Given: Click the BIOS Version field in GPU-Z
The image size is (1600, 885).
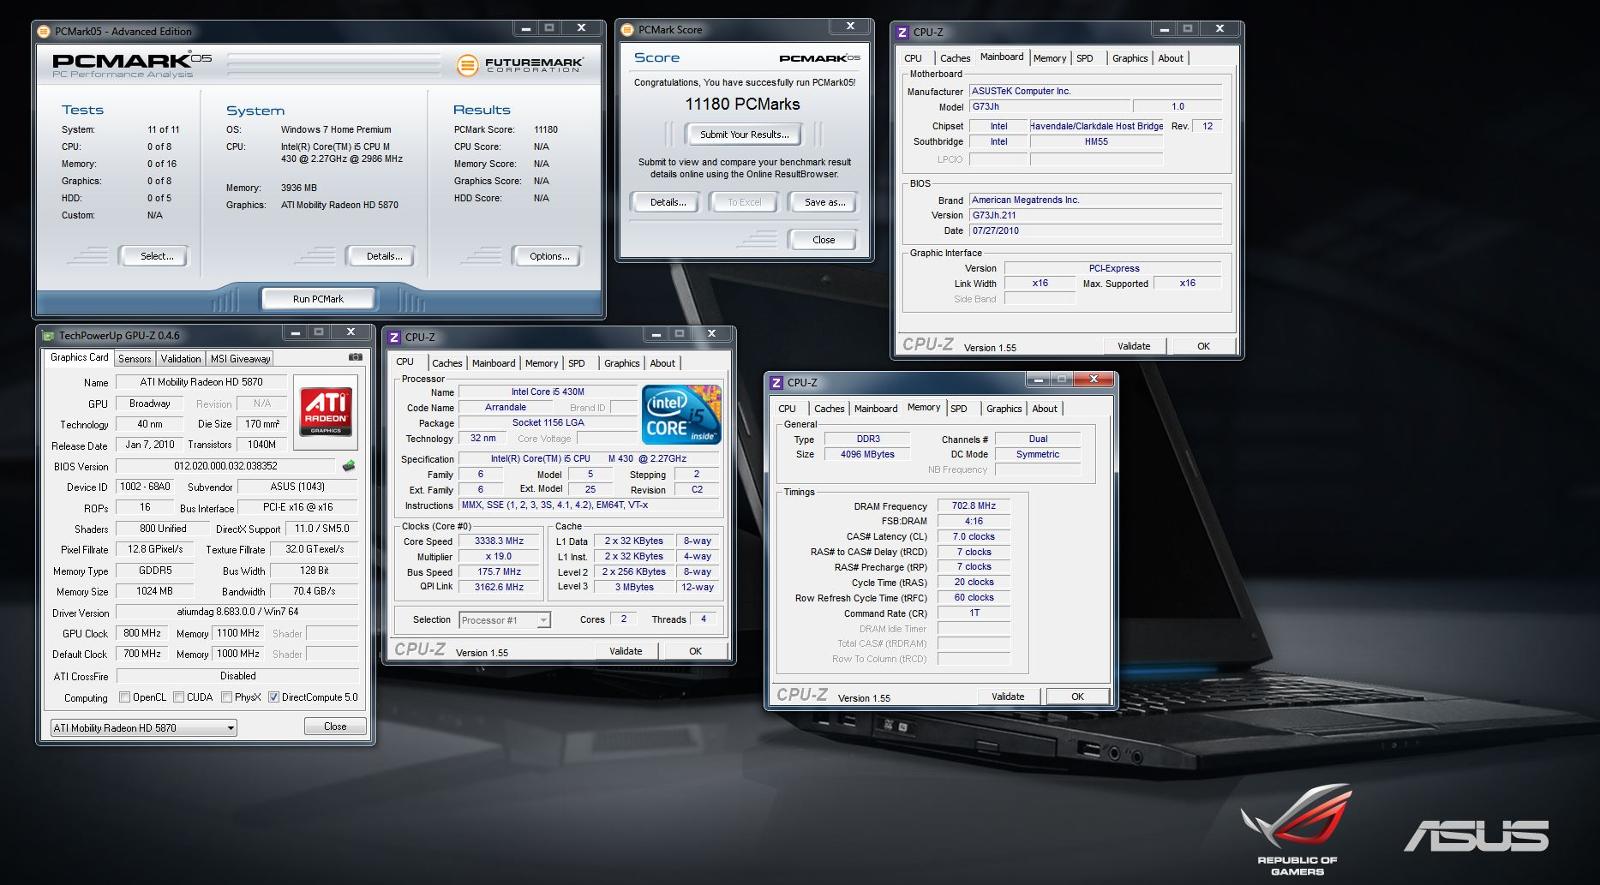Looking at the screenshot, I should tap(225, 466).
